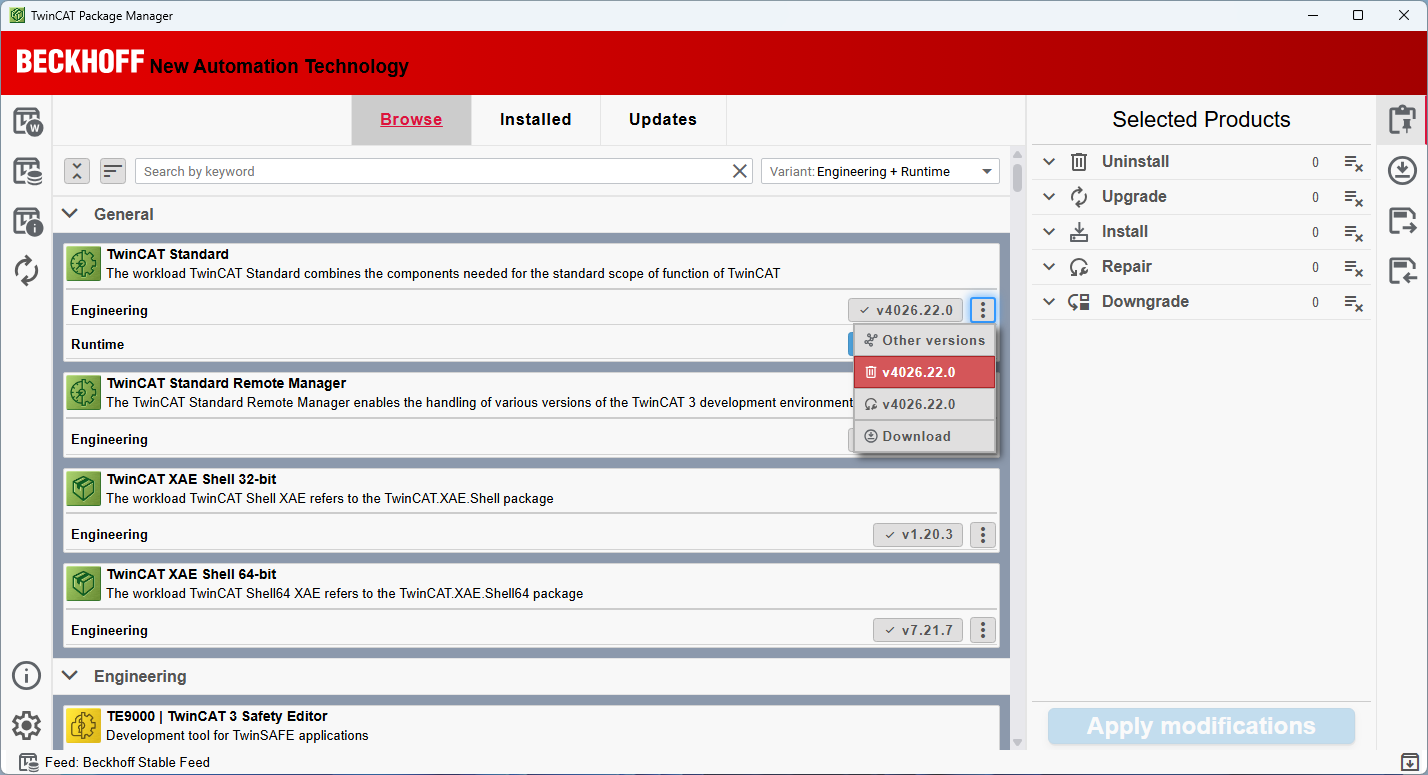1428x775 pixels.
Task: Click the TwinCAT Standard product icon
Action: (x=84, y=264)
